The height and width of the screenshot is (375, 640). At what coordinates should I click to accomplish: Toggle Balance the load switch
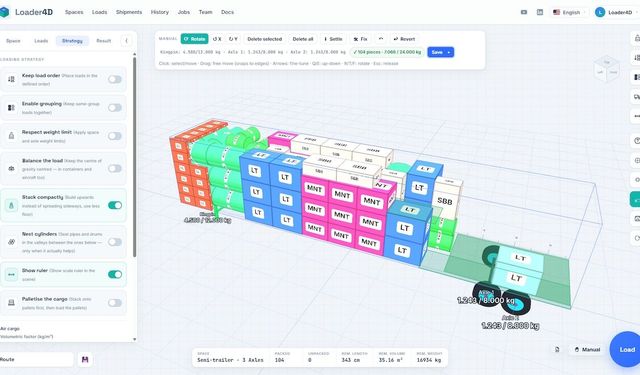(x=115, y=169)
